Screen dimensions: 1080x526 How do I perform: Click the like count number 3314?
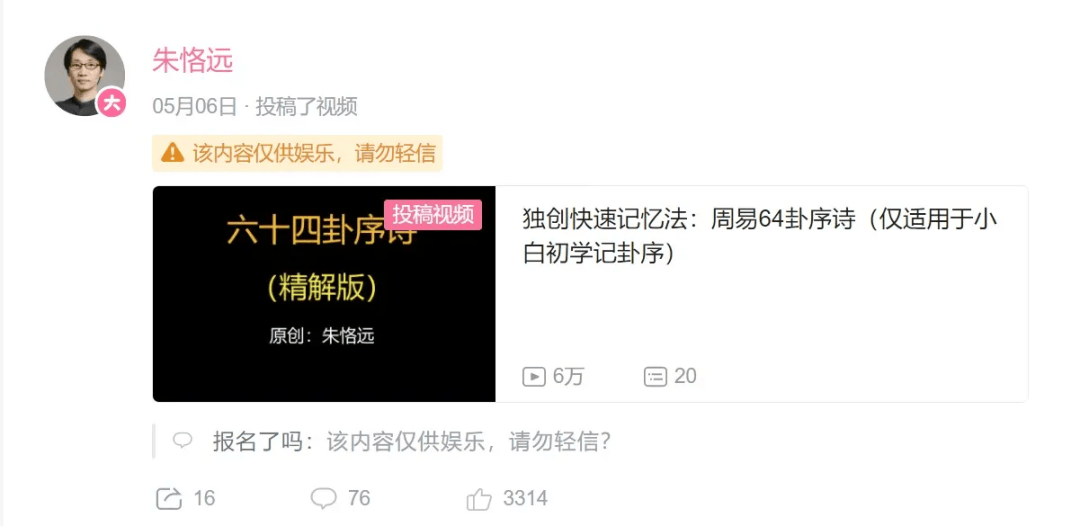[x=525, y=498]
